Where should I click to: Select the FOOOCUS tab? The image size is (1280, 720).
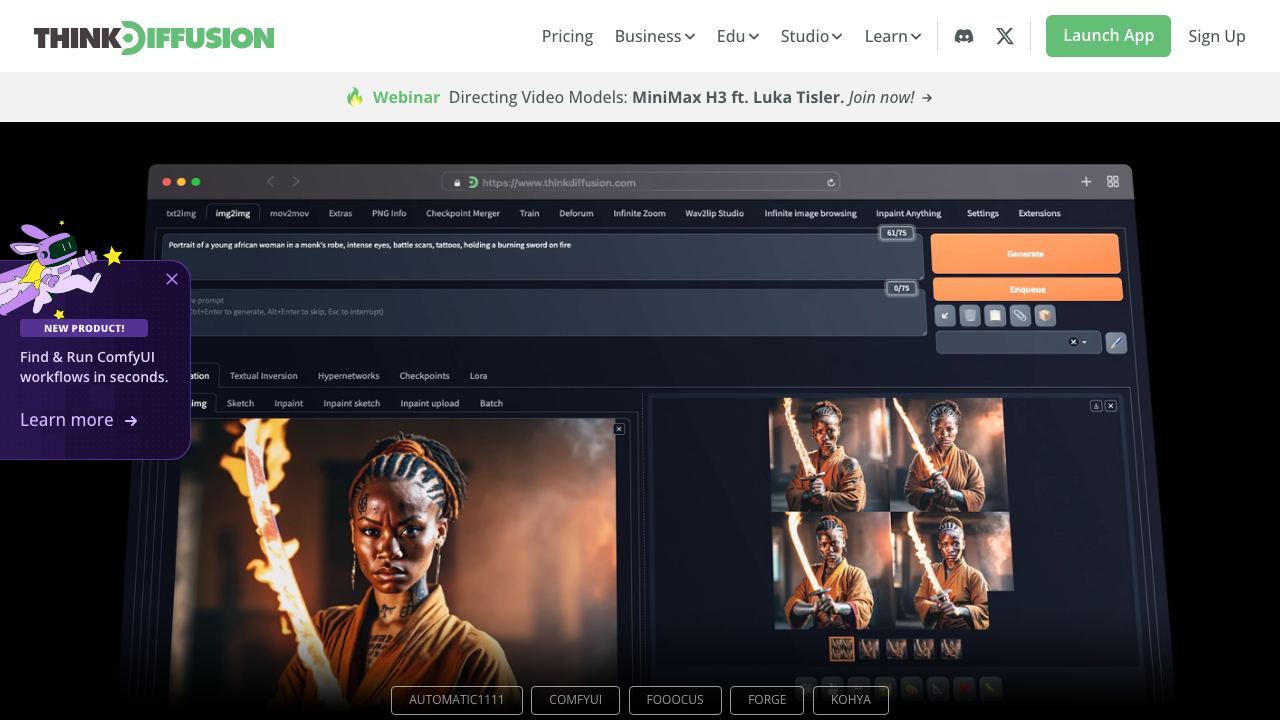[675, 700]
